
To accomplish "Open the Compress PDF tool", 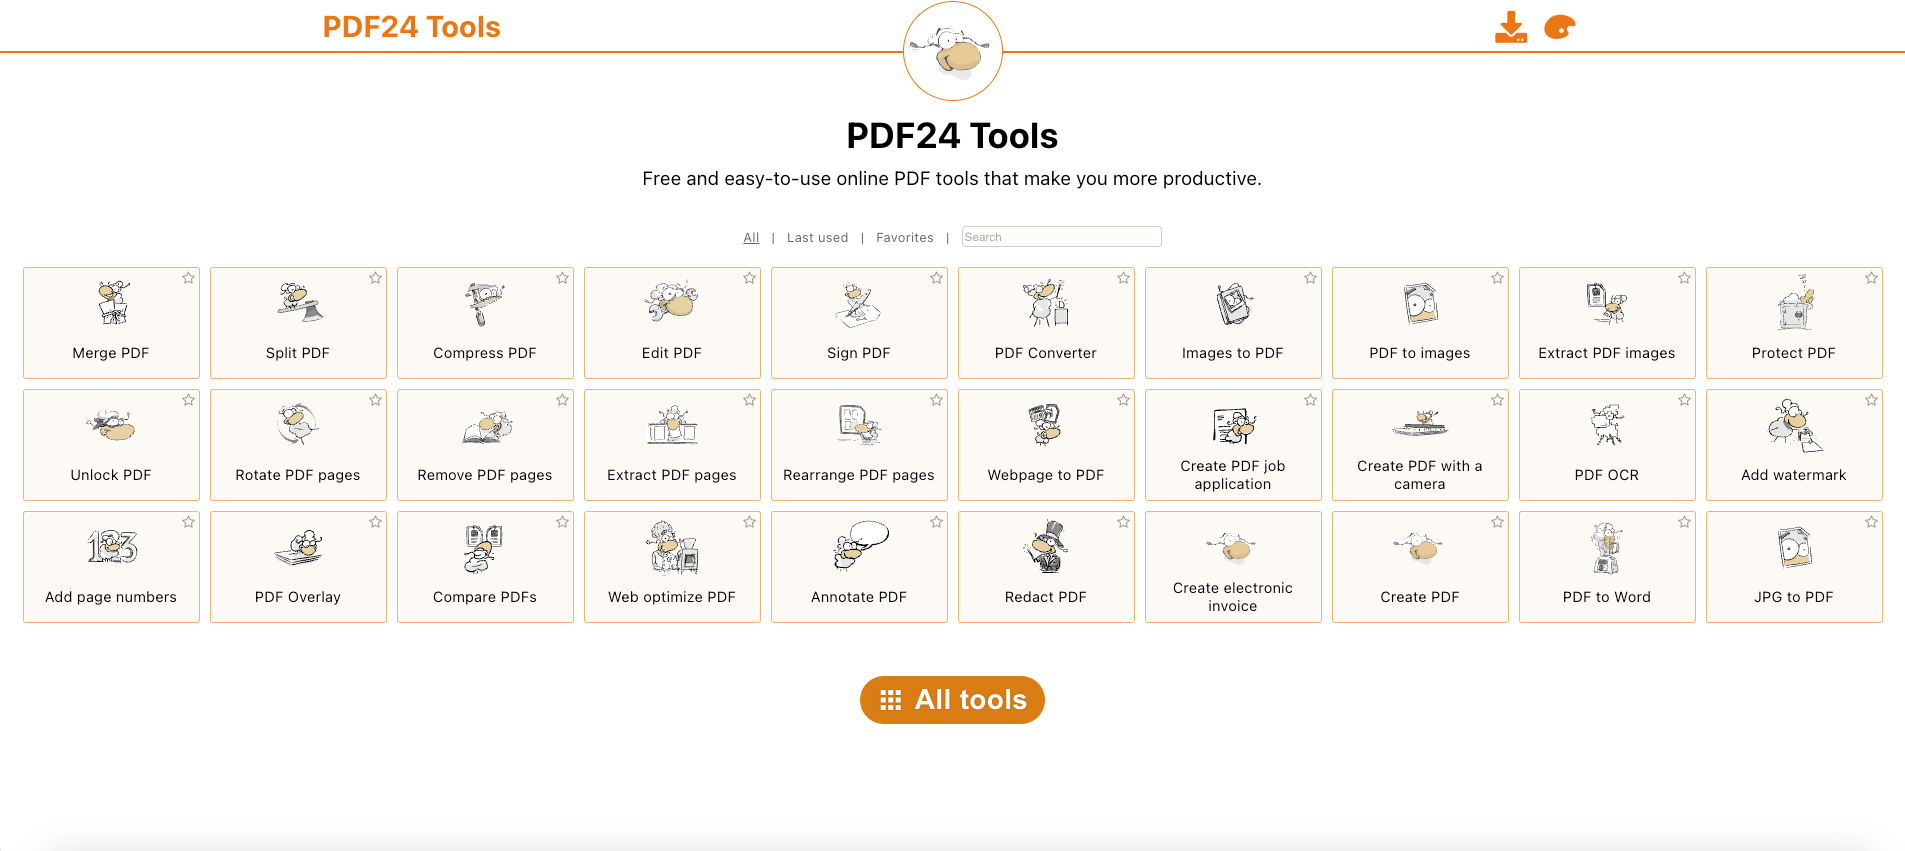I will pyautogui.click(x=485, y=323).
